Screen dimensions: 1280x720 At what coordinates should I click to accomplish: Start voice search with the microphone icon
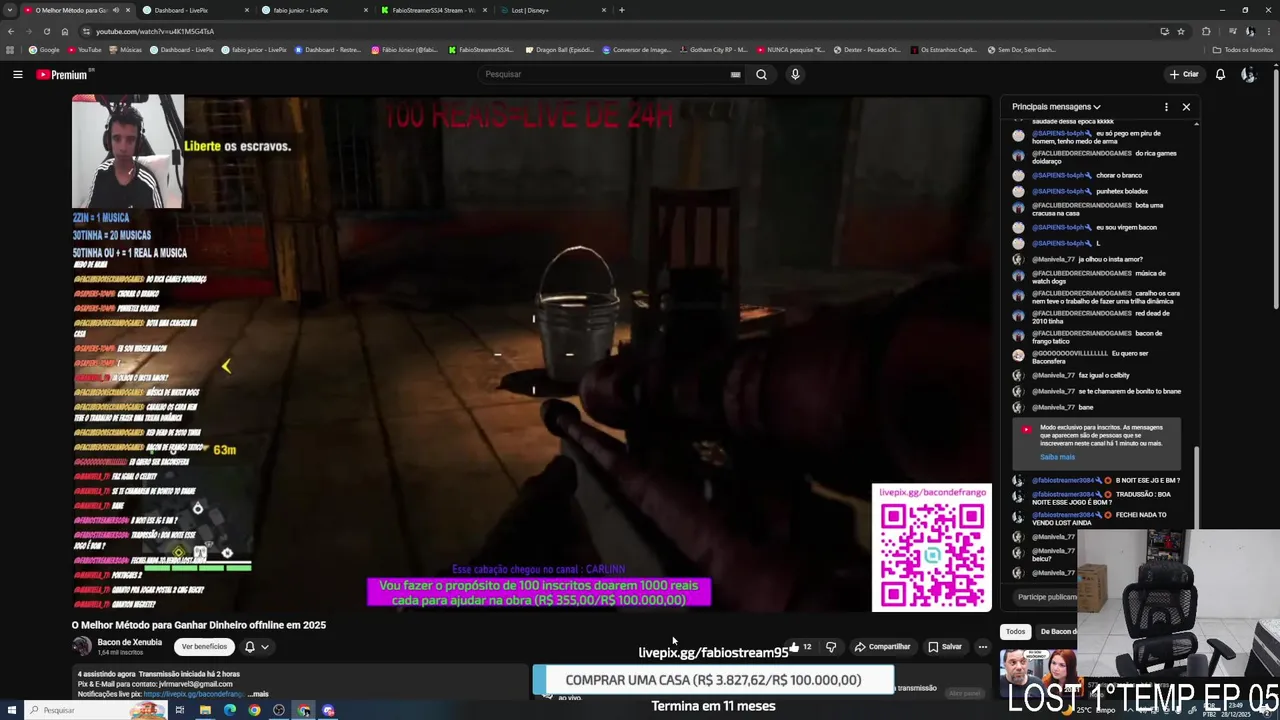point(795,74)
